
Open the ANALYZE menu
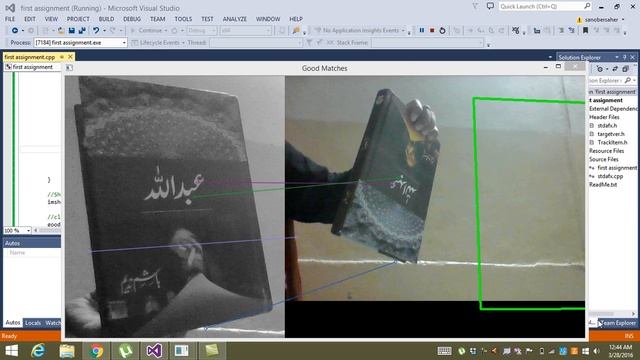tap(235, 19)
